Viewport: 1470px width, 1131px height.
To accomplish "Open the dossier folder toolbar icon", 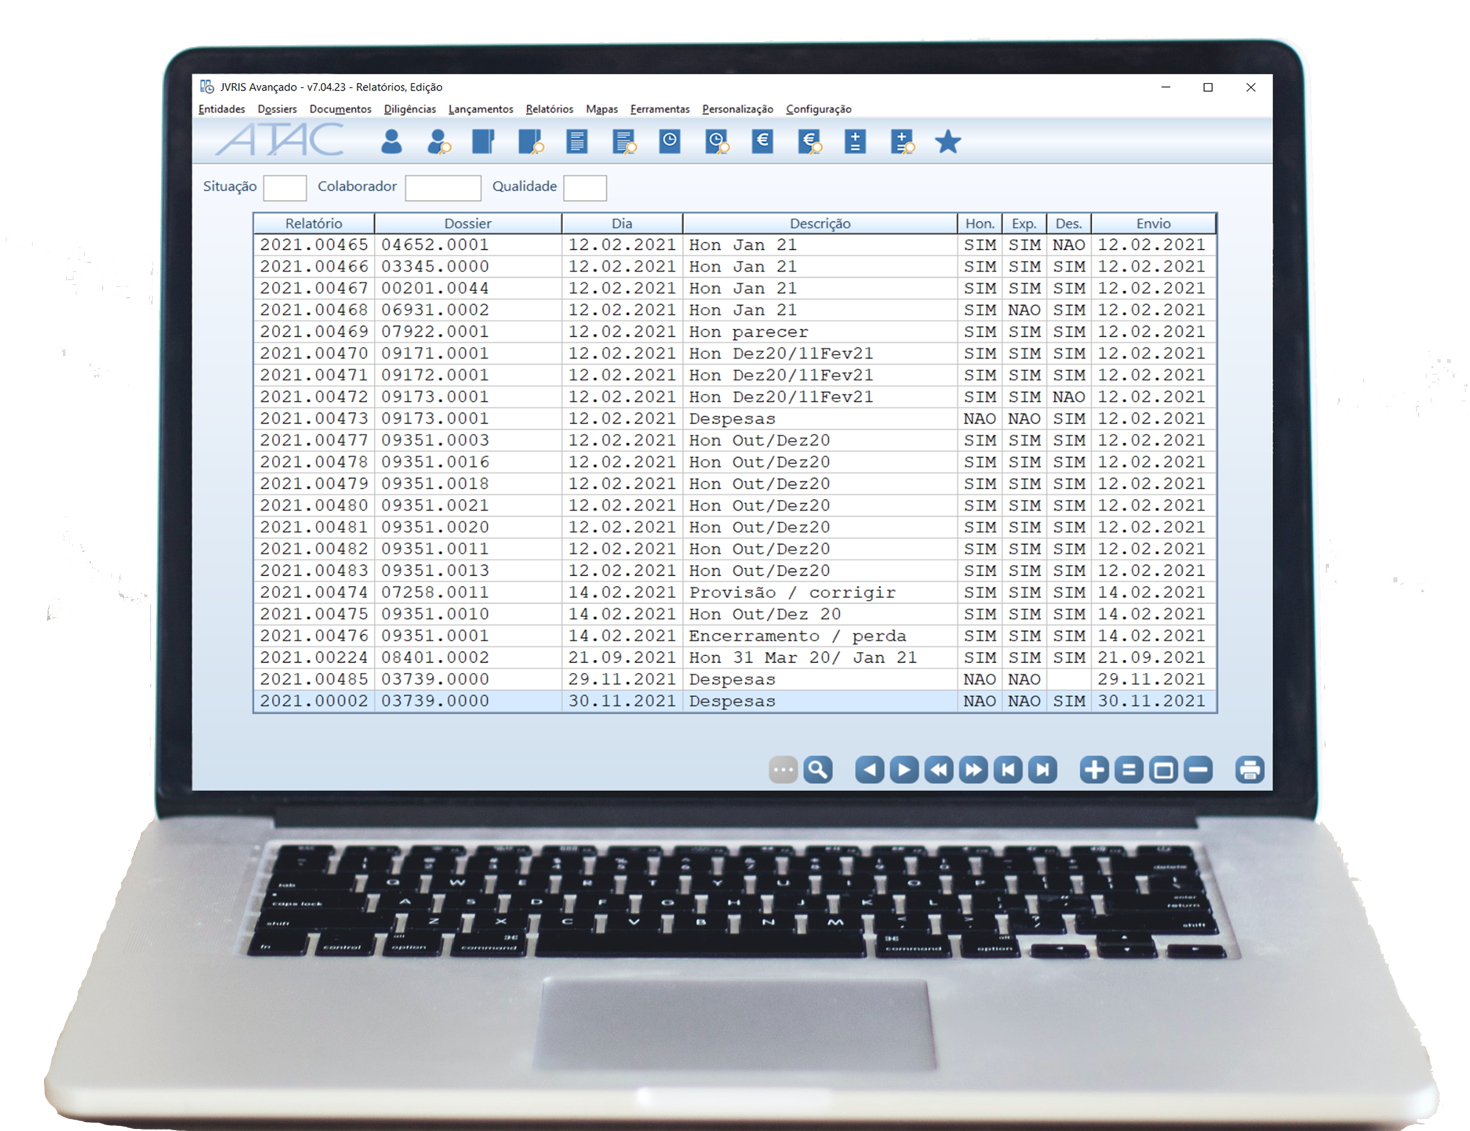I will [x=484, y=142].
